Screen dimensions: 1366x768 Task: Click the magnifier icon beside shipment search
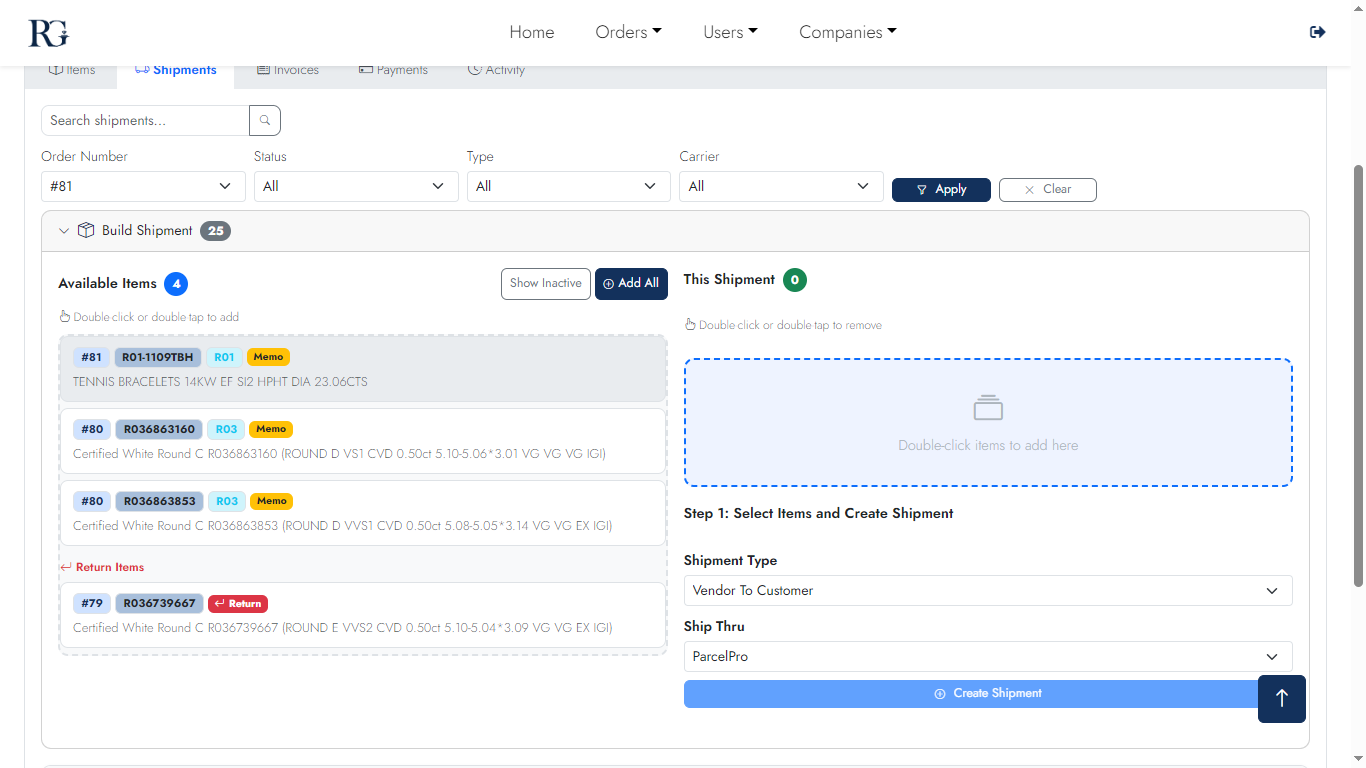(264, 120)
